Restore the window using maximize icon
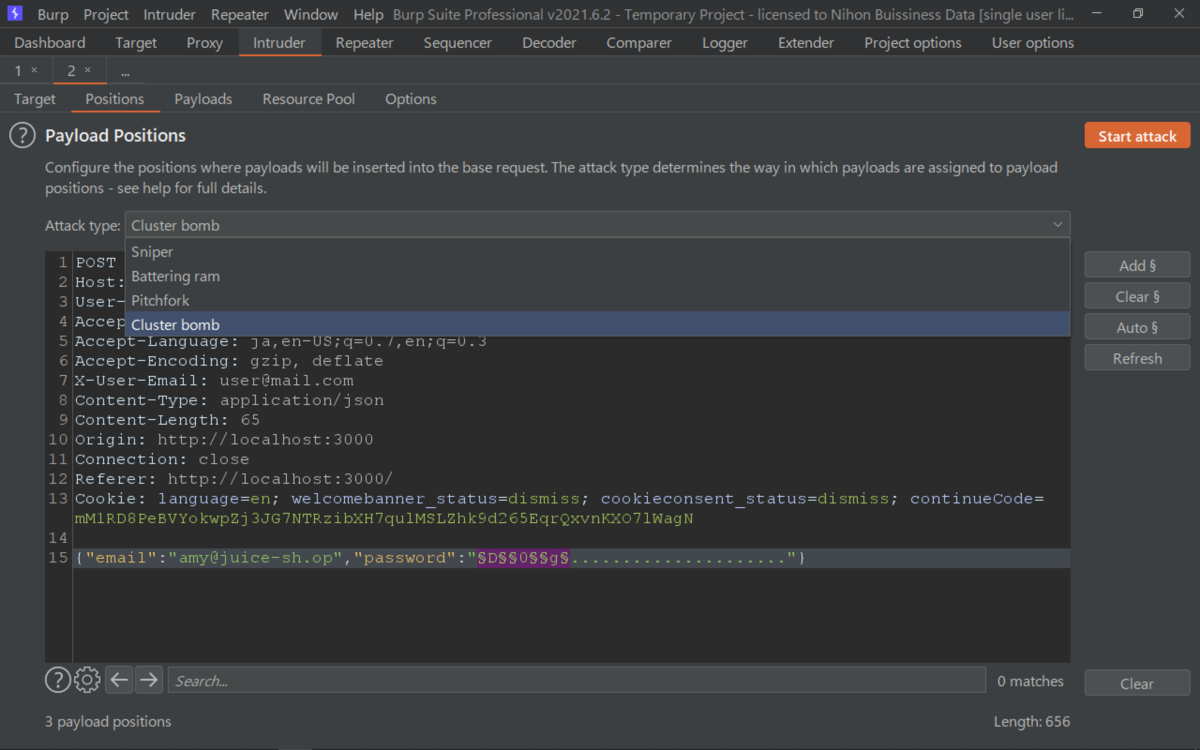Screen dimensions: 1200x750 1137,14
